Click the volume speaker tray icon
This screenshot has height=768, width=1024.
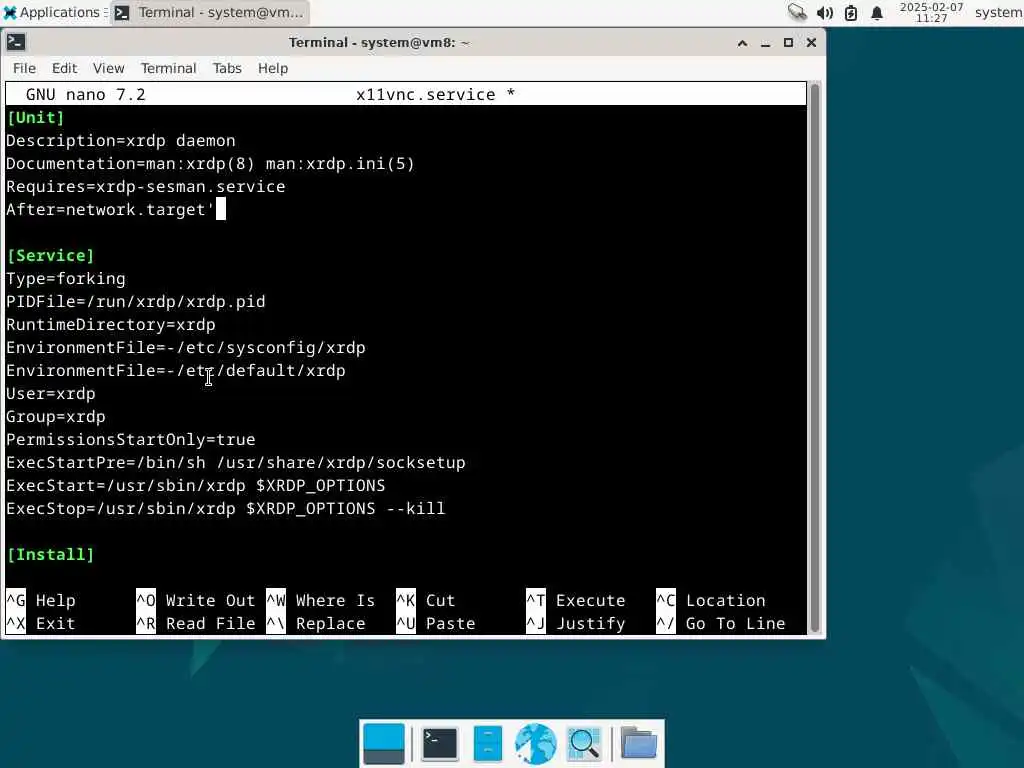click(825, 12)
